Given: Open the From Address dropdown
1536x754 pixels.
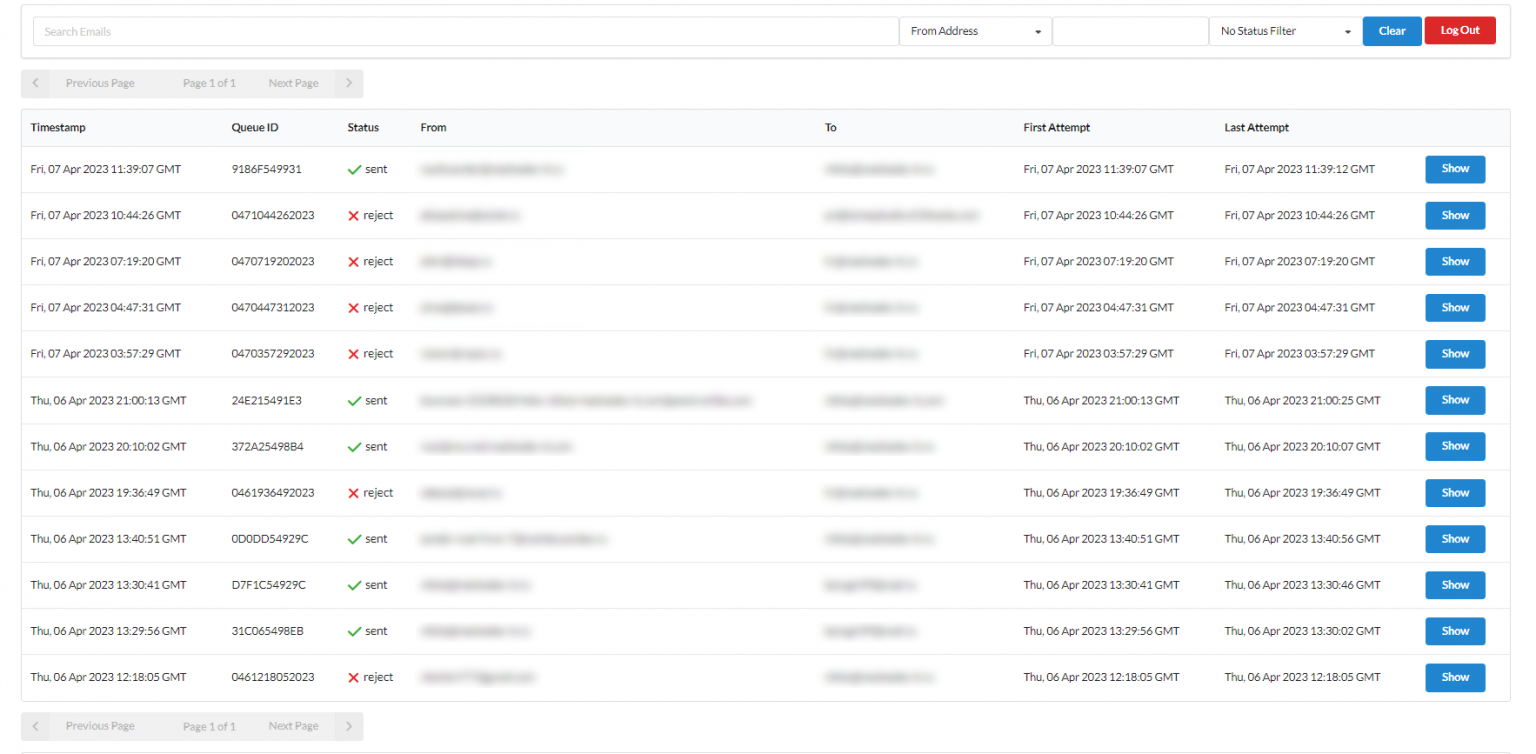Looking at the screenshot, I should (x=975, y=31).
